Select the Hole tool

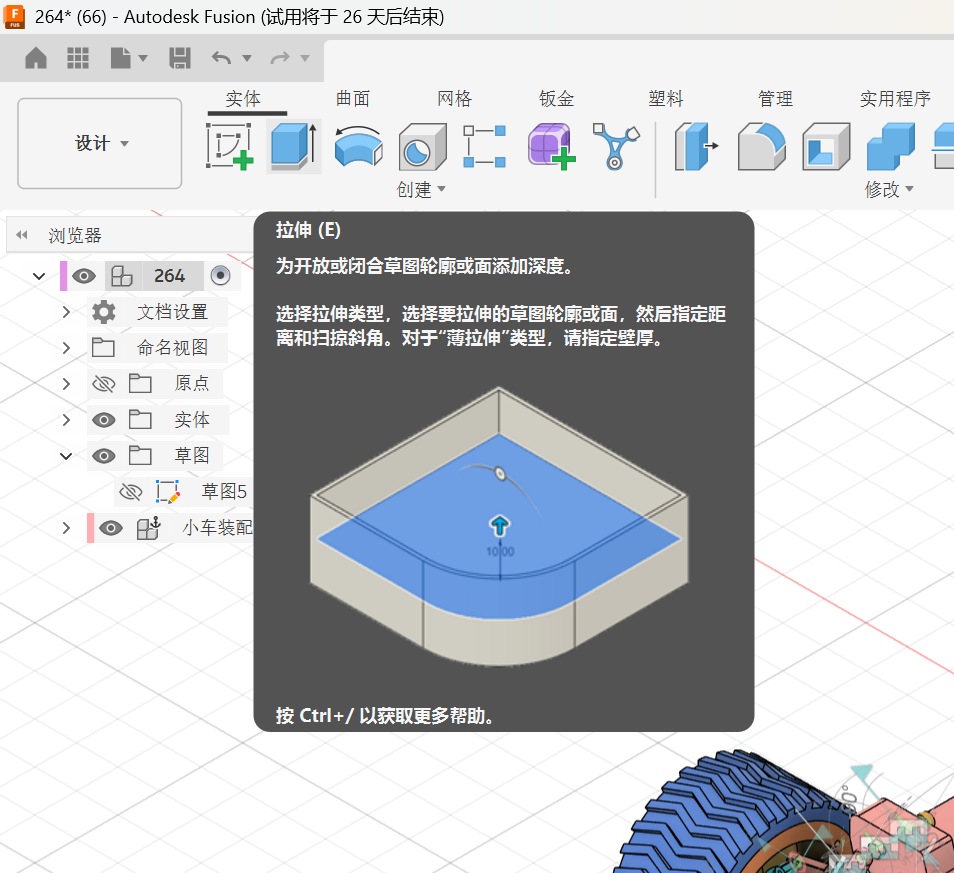(422, 147)
